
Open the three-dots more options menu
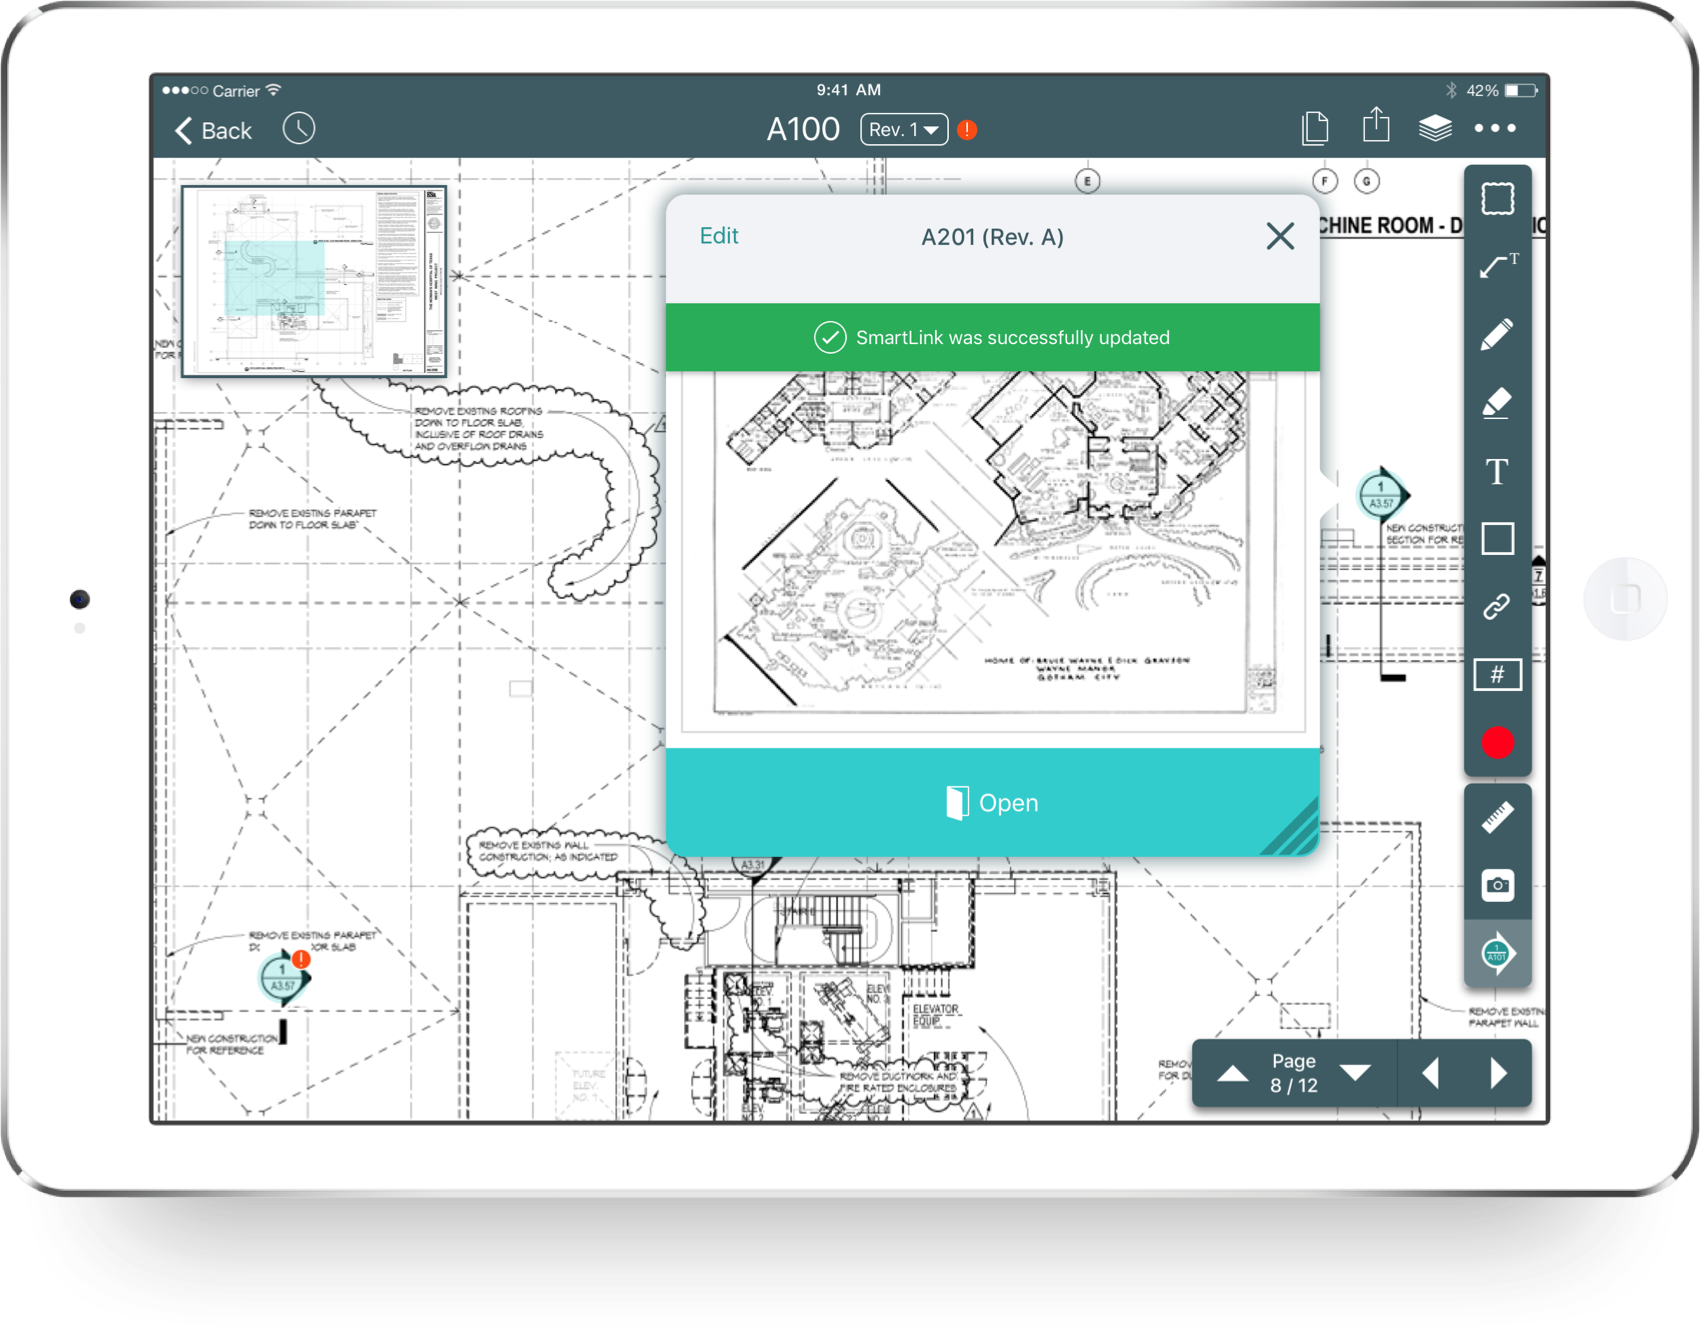[1495, 129]
